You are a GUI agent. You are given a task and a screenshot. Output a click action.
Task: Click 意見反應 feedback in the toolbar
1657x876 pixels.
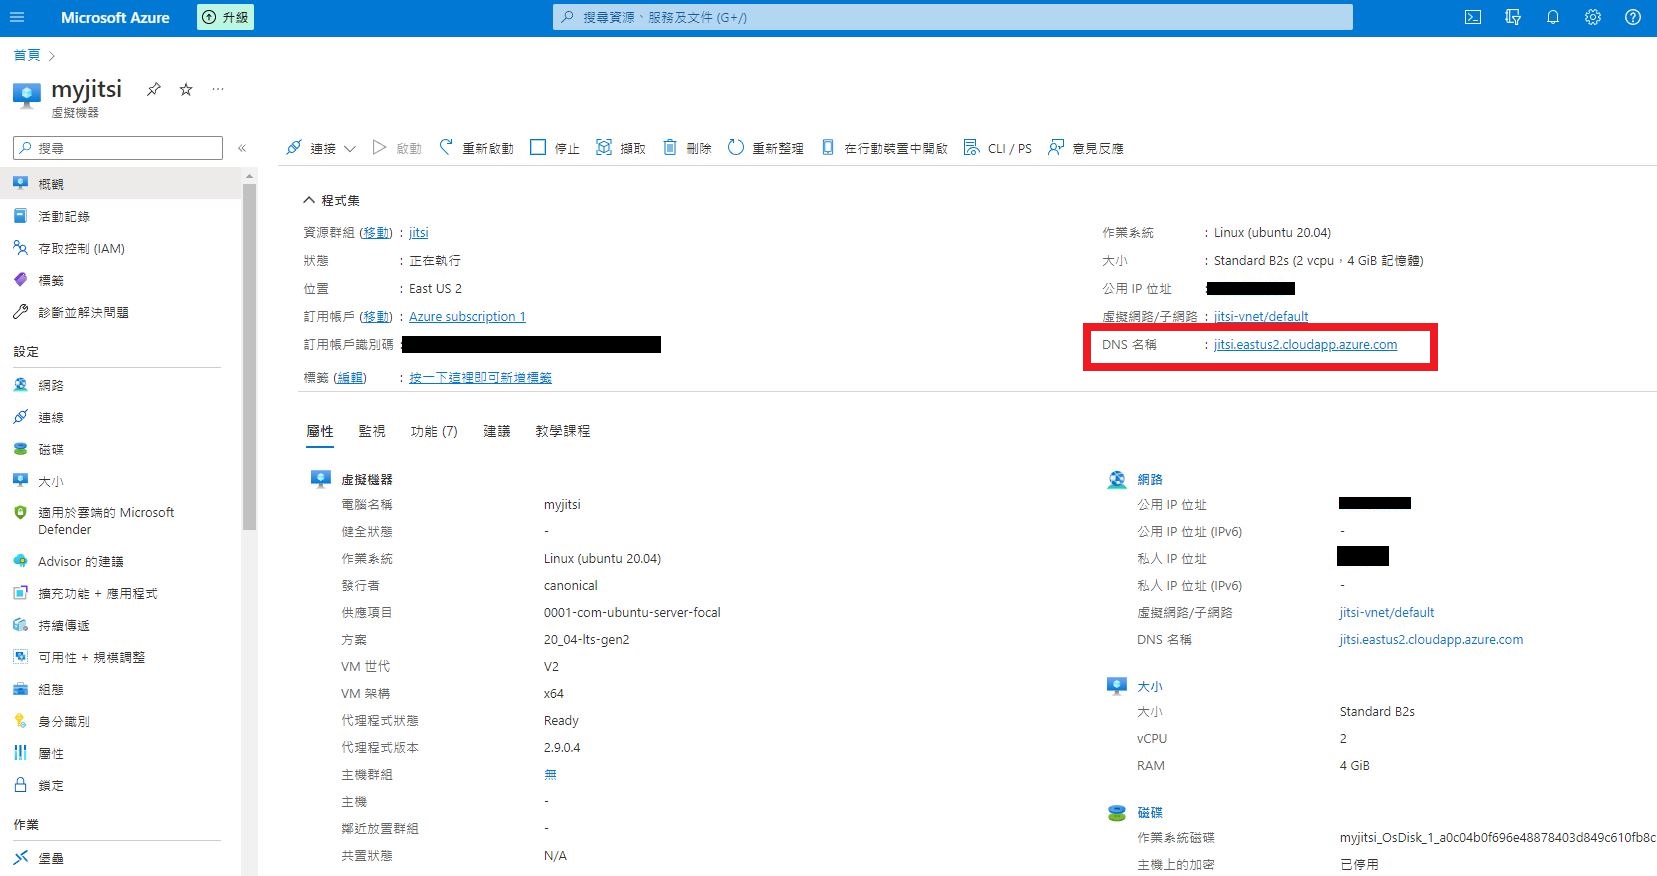click(x=1086, y=148)
